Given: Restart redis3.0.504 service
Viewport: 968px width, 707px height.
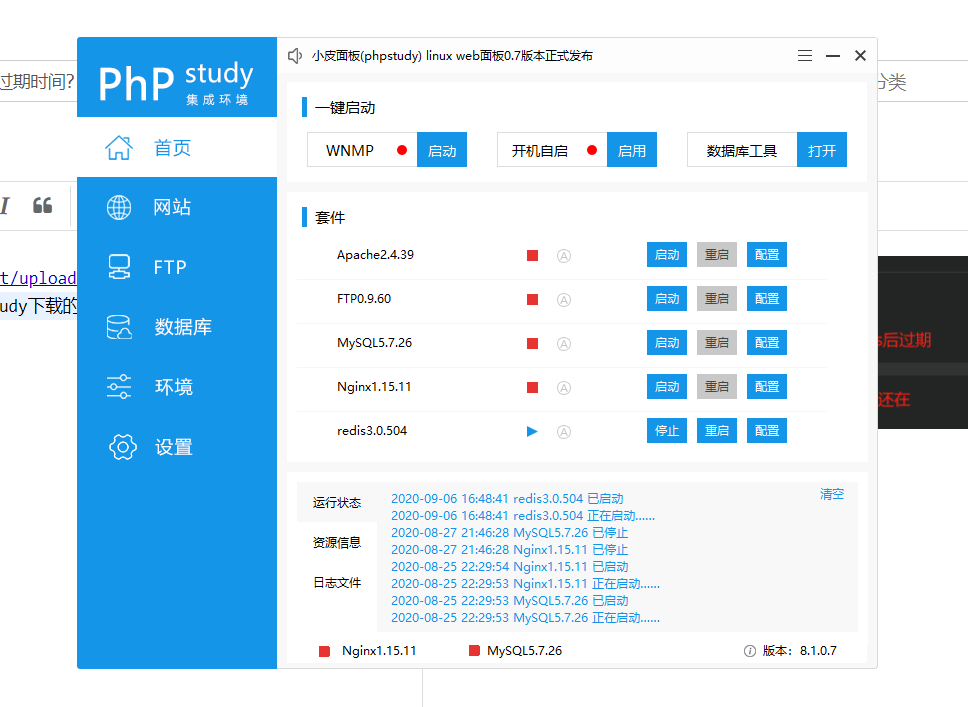Looking at the screenshot, I should point(717,430).
